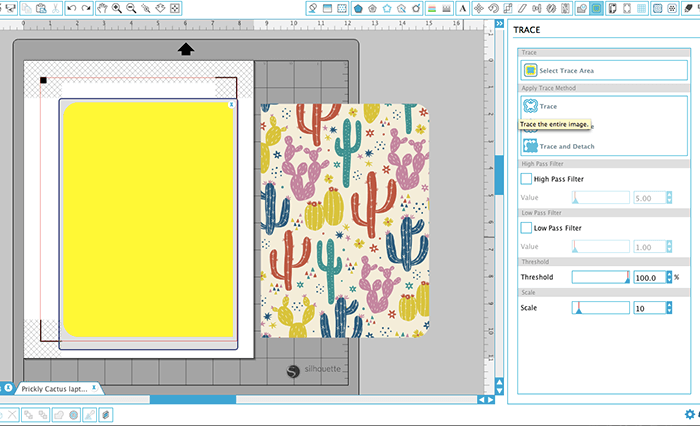Click the Fit to Page icon
Viewport: 700px width, 426px height.
coord(175,8)
